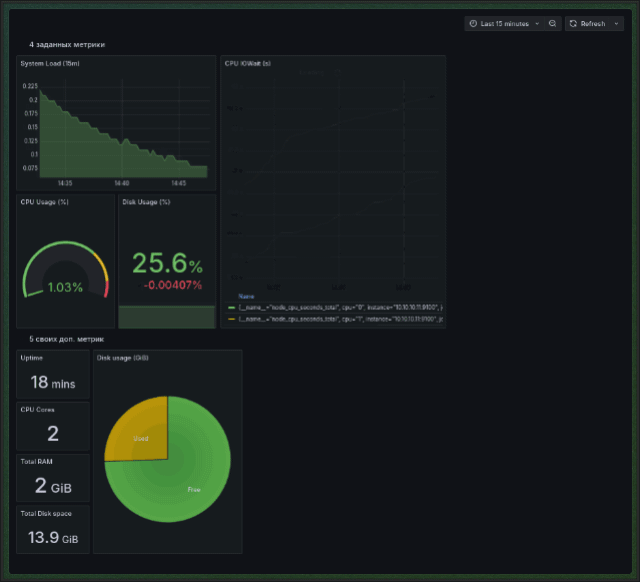Click green color swatch of cpu="0" series
This screenshot has height=582, width=640.
coord(232,307)
